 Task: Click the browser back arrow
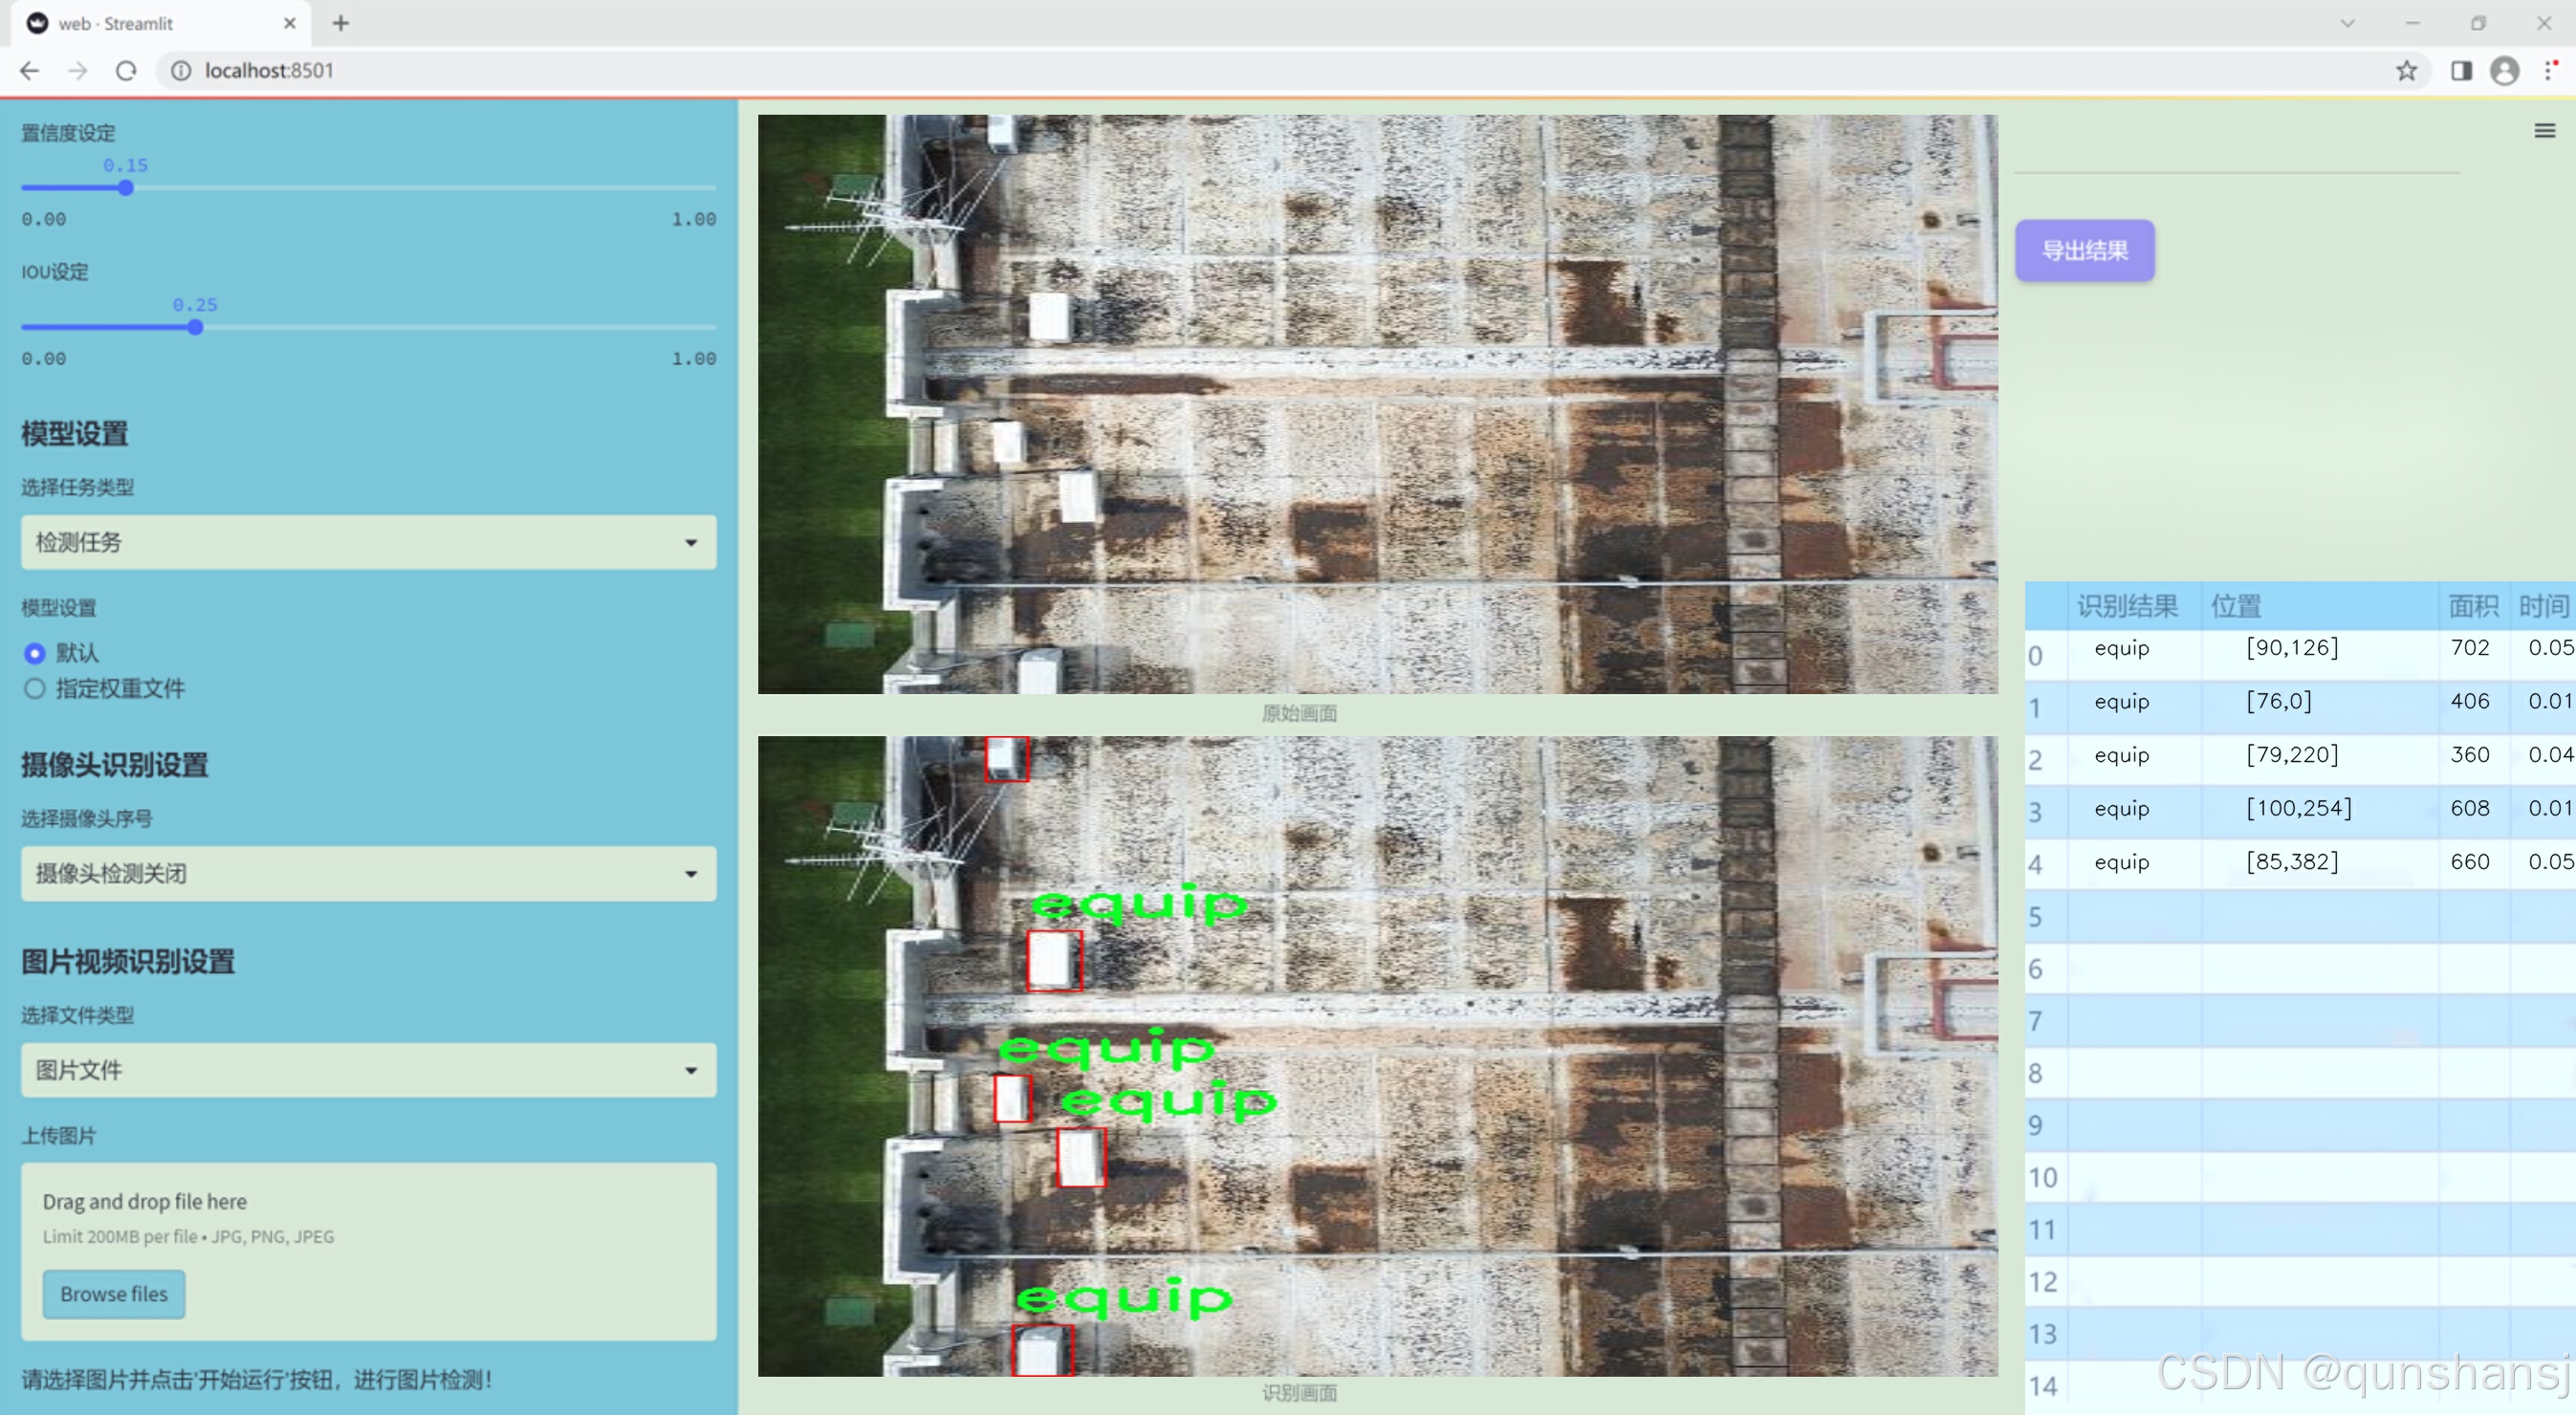pyautogui.click(x=30, y=71)
